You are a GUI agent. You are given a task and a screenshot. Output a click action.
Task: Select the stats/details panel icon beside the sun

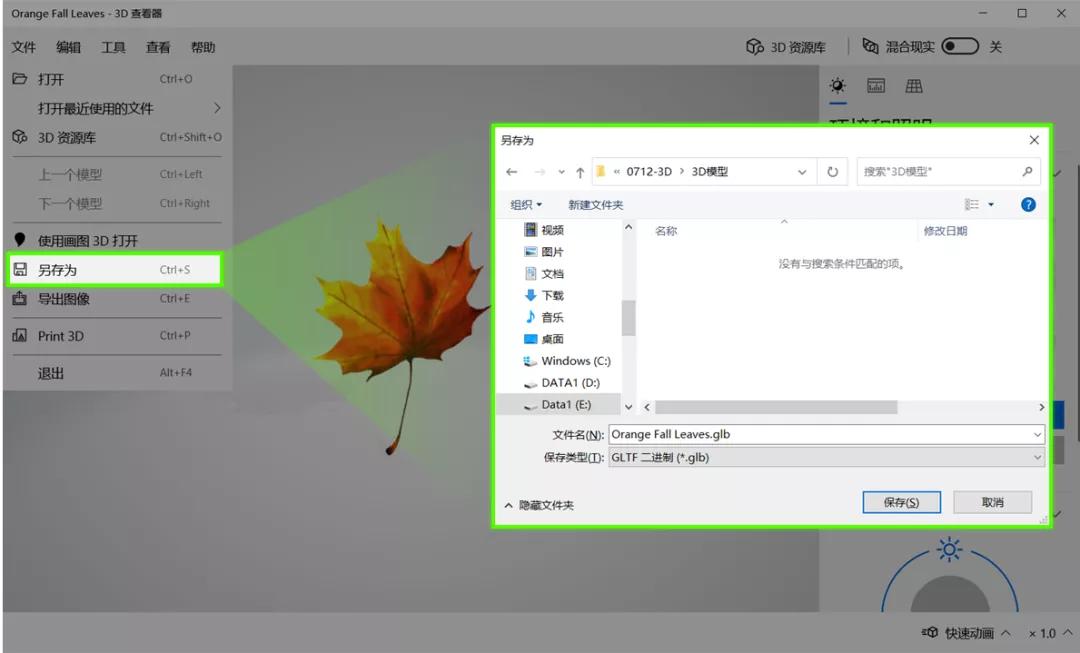point(875,85)
